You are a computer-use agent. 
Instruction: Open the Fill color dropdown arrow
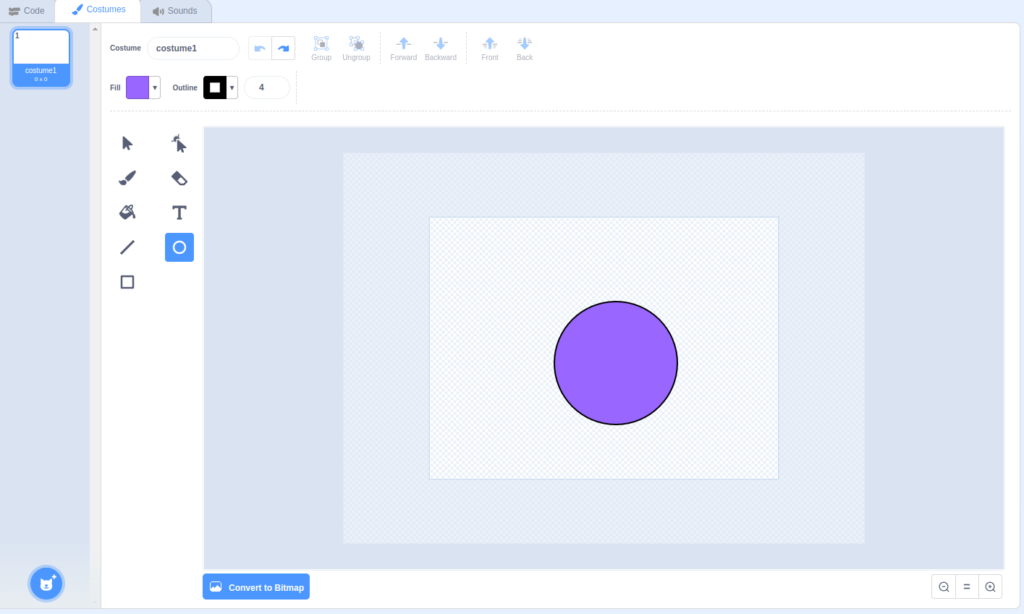(155, 88)
